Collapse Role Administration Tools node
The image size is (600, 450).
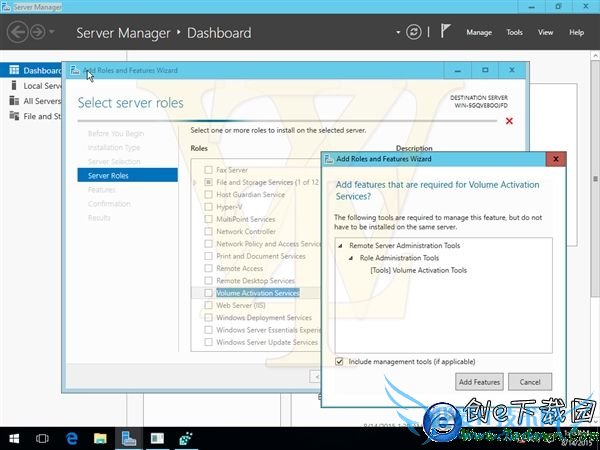pyautogui.click(x=351, y=258)
